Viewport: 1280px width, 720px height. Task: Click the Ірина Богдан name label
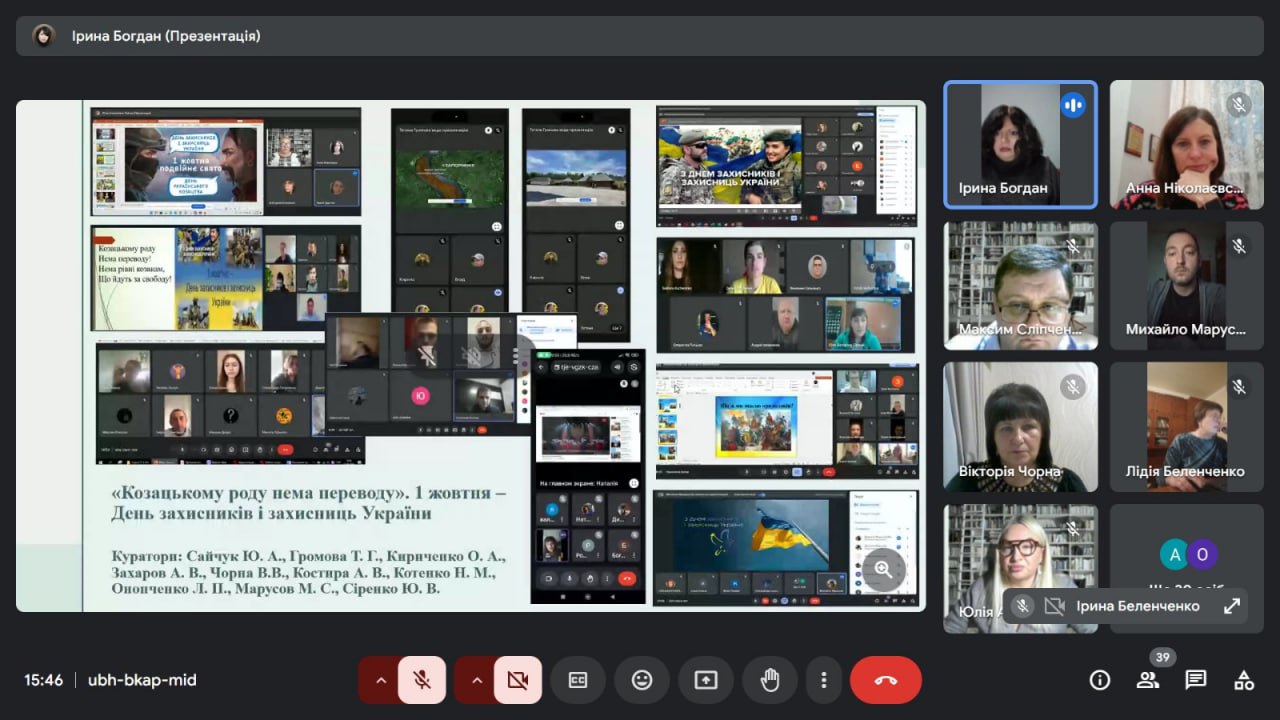tap(1003, 188)
